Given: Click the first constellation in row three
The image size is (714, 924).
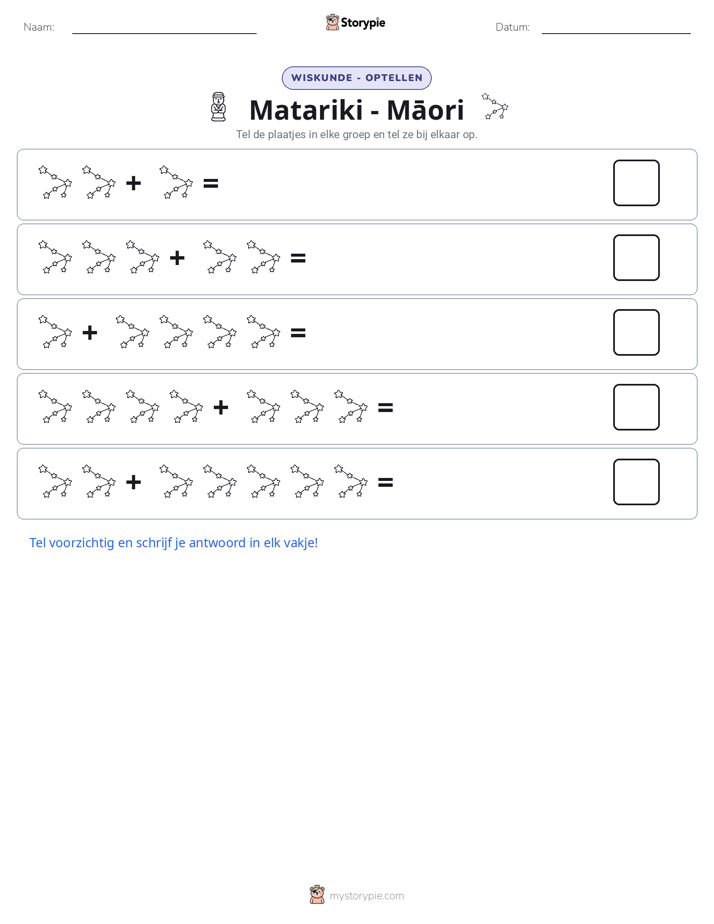Looking at the screenshot, I should 55,332.
